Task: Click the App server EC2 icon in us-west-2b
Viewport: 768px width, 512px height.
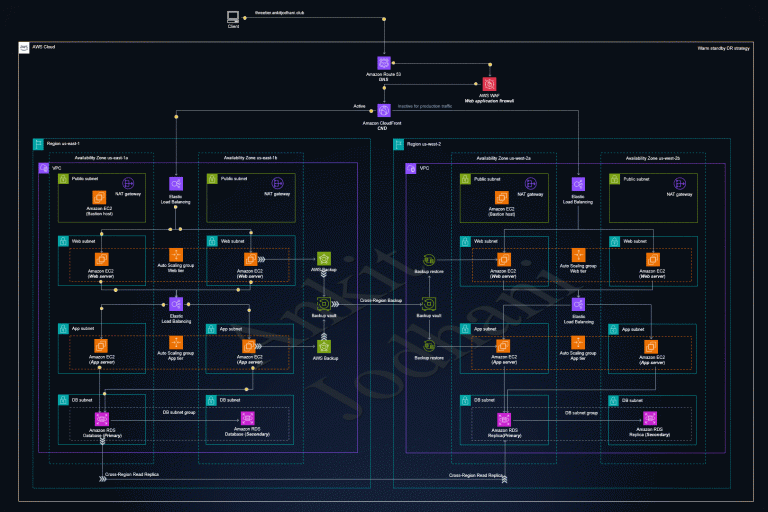Action: [x=651, y=346]
